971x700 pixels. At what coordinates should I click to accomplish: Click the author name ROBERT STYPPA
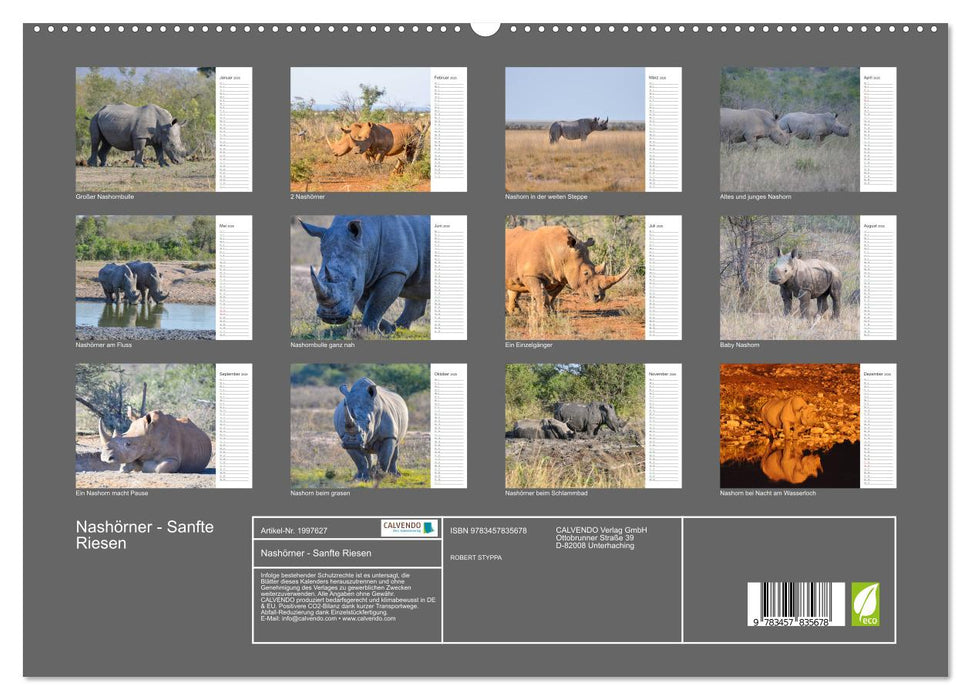click(x=476, y=557)
